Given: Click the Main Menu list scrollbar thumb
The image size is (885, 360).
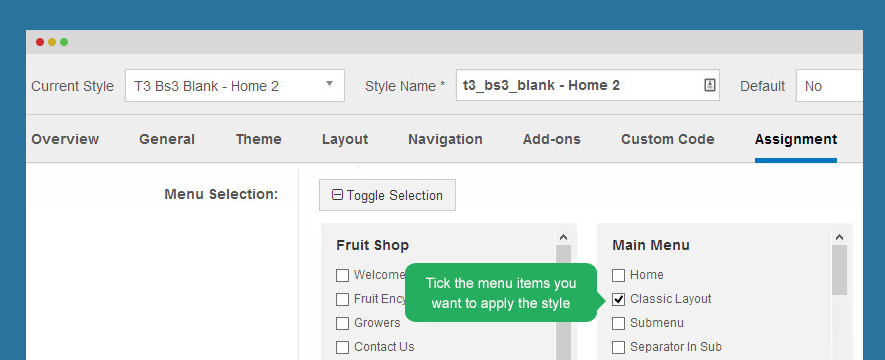Looking at the screenshot, I should (x=839, y=270).
